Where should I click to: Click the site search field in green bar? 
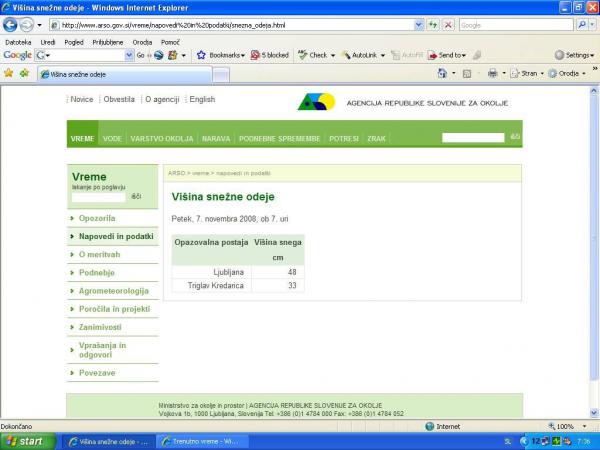[473, 138]
